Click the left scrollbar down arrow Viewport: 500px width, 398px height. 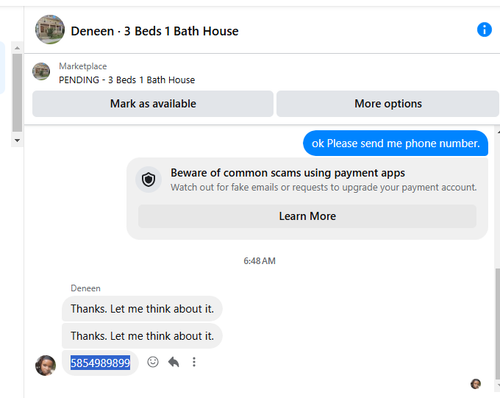point(17,140)
